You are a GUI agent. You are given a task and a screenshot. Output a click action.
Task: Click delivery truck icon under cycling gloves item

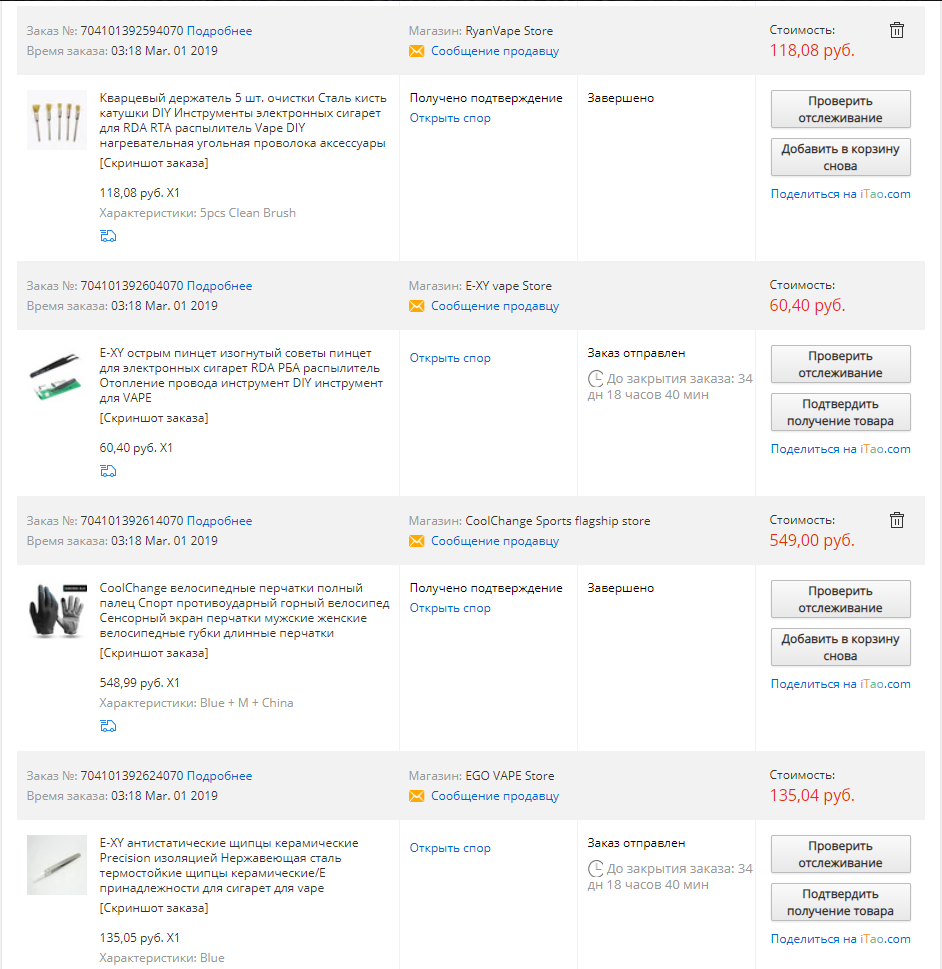108,726
